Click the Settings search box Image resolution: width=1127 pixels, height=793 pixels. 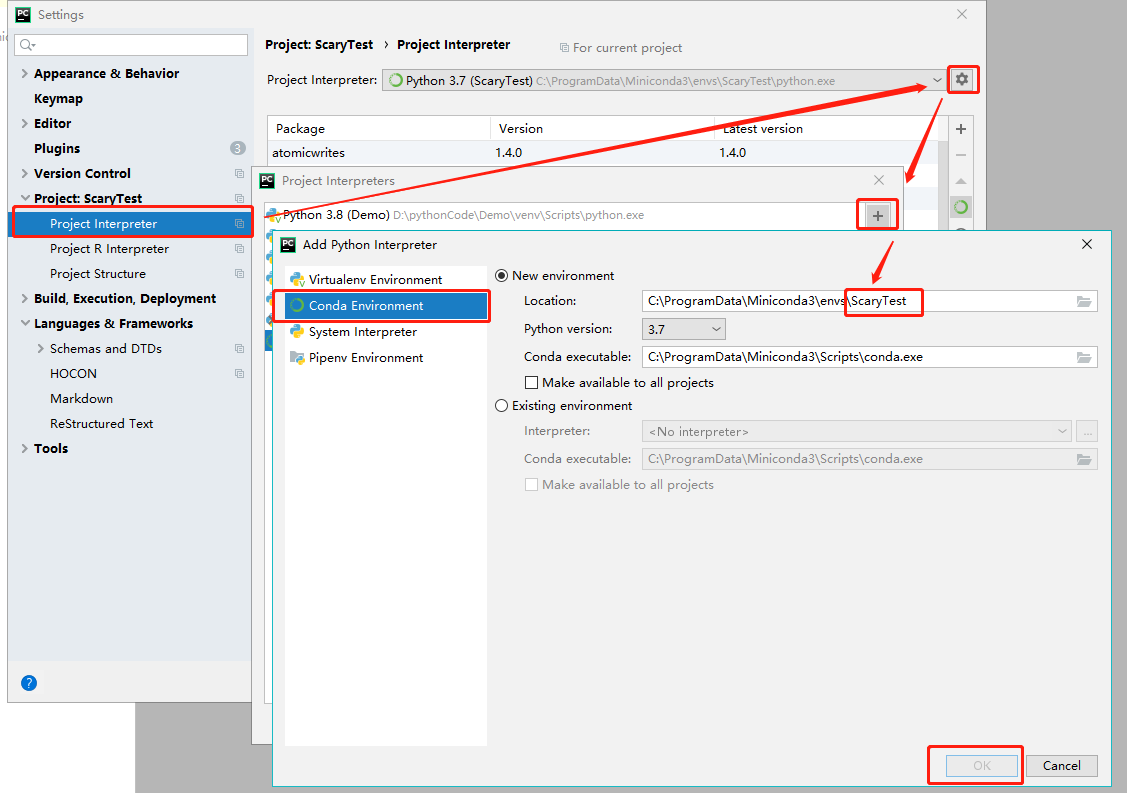(131, 45)
